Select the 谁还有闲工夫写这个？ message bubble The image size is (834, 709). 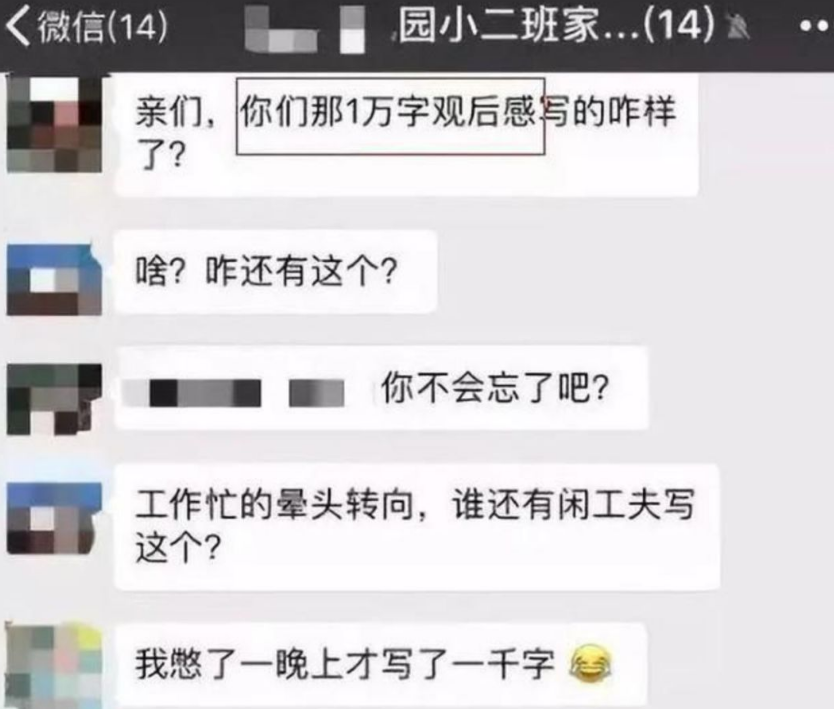tap(418, 527)
